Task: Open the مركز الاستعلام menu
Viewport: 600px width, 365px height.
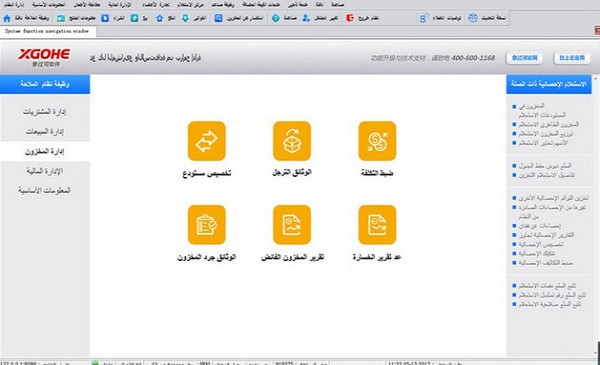Action: click(x=191, y=5)
